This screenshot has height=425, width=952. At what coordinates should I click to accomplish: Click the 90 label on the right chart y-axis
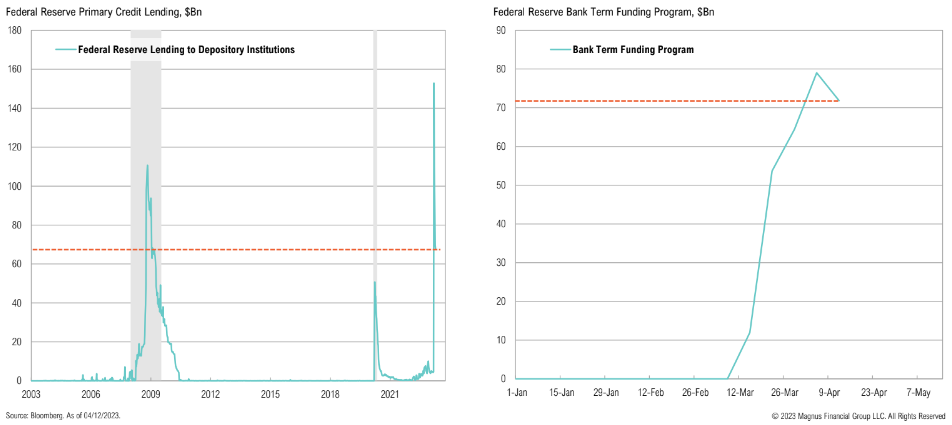[507, 30]
